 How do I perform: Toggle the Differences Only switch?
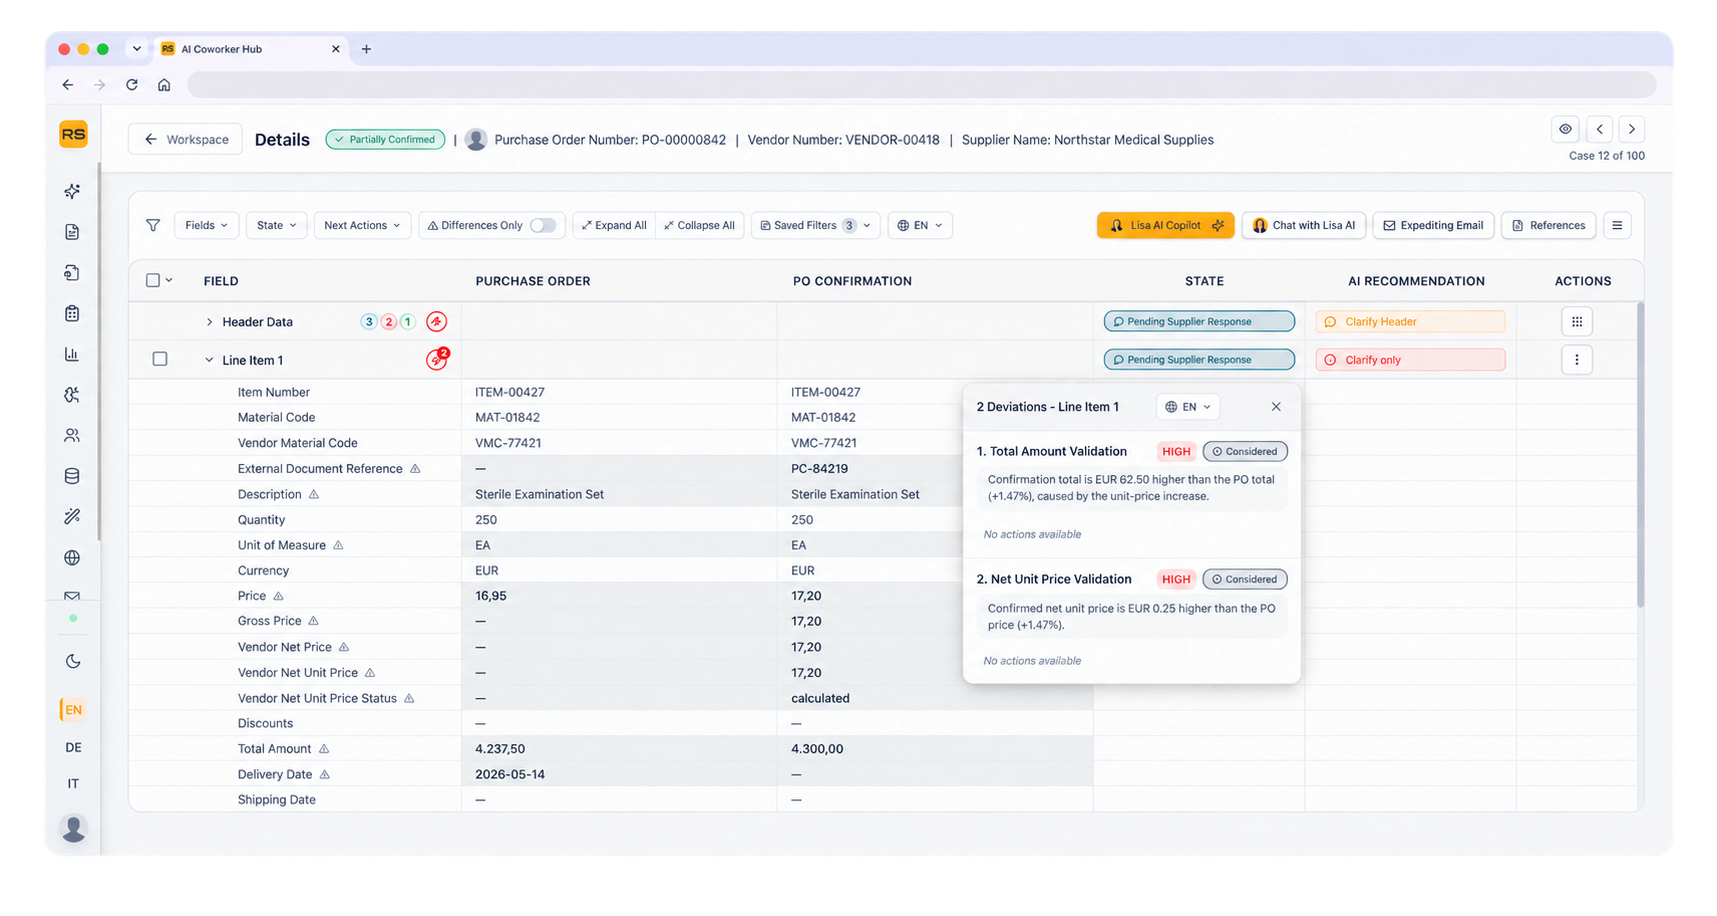tap(543, 225)
